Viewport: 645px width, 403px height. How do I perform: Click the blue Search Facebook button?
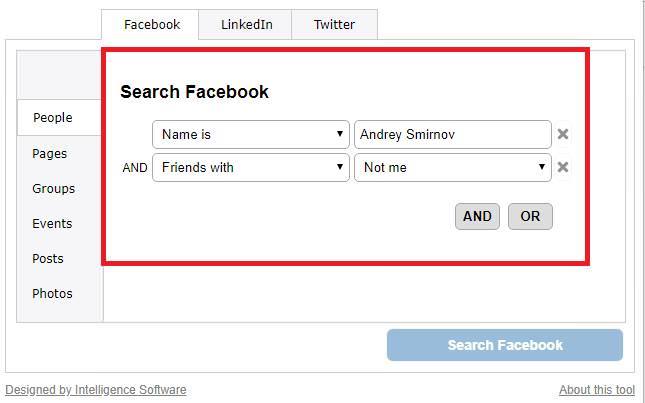point(505,345)
